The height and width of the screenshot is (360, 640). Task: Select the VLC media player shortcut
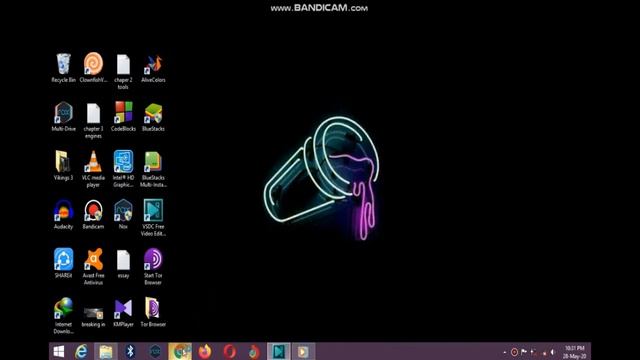click(93, 169)
